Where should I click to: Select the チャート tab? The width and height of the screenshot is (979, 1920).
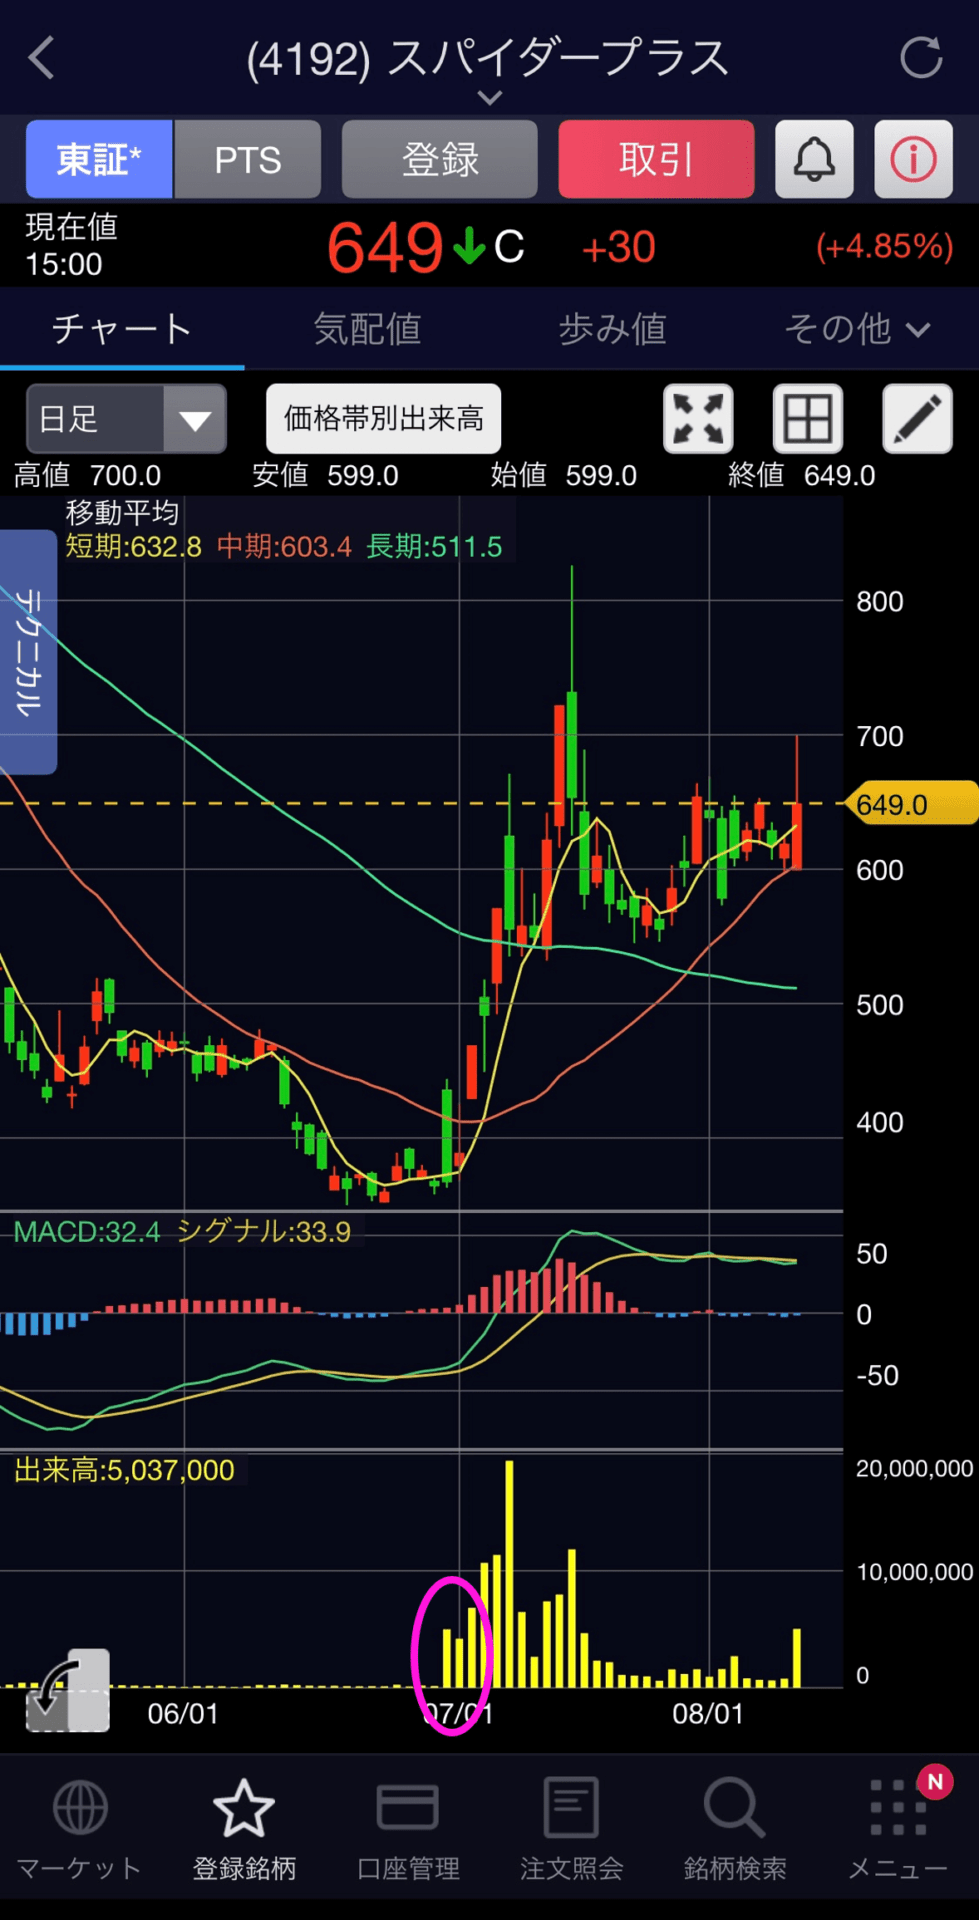coord(122,329)
